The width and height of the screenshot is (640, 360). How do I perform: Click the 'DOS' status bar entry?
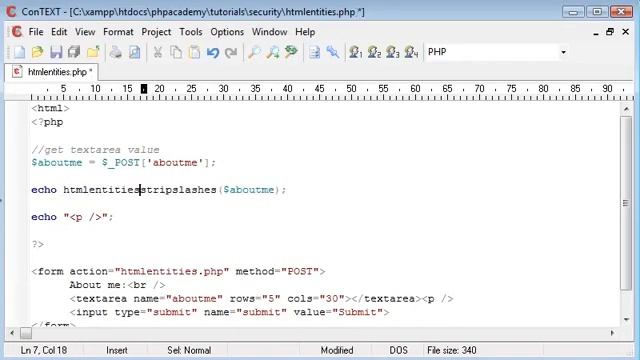398,350
